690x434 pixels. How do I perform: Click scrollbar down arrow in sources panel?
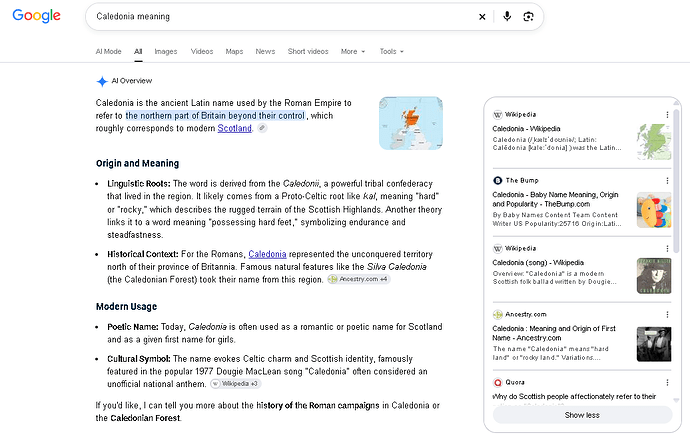click(x=676, y=401)
